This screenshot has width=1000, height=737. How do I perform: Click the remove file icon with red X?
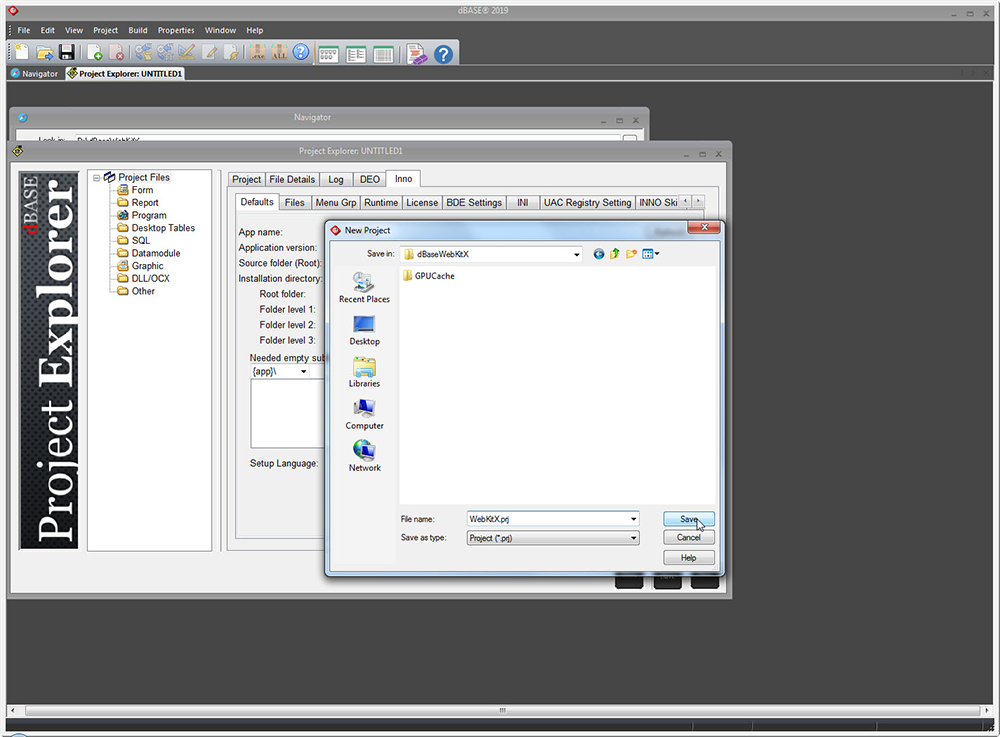(116, 52)
